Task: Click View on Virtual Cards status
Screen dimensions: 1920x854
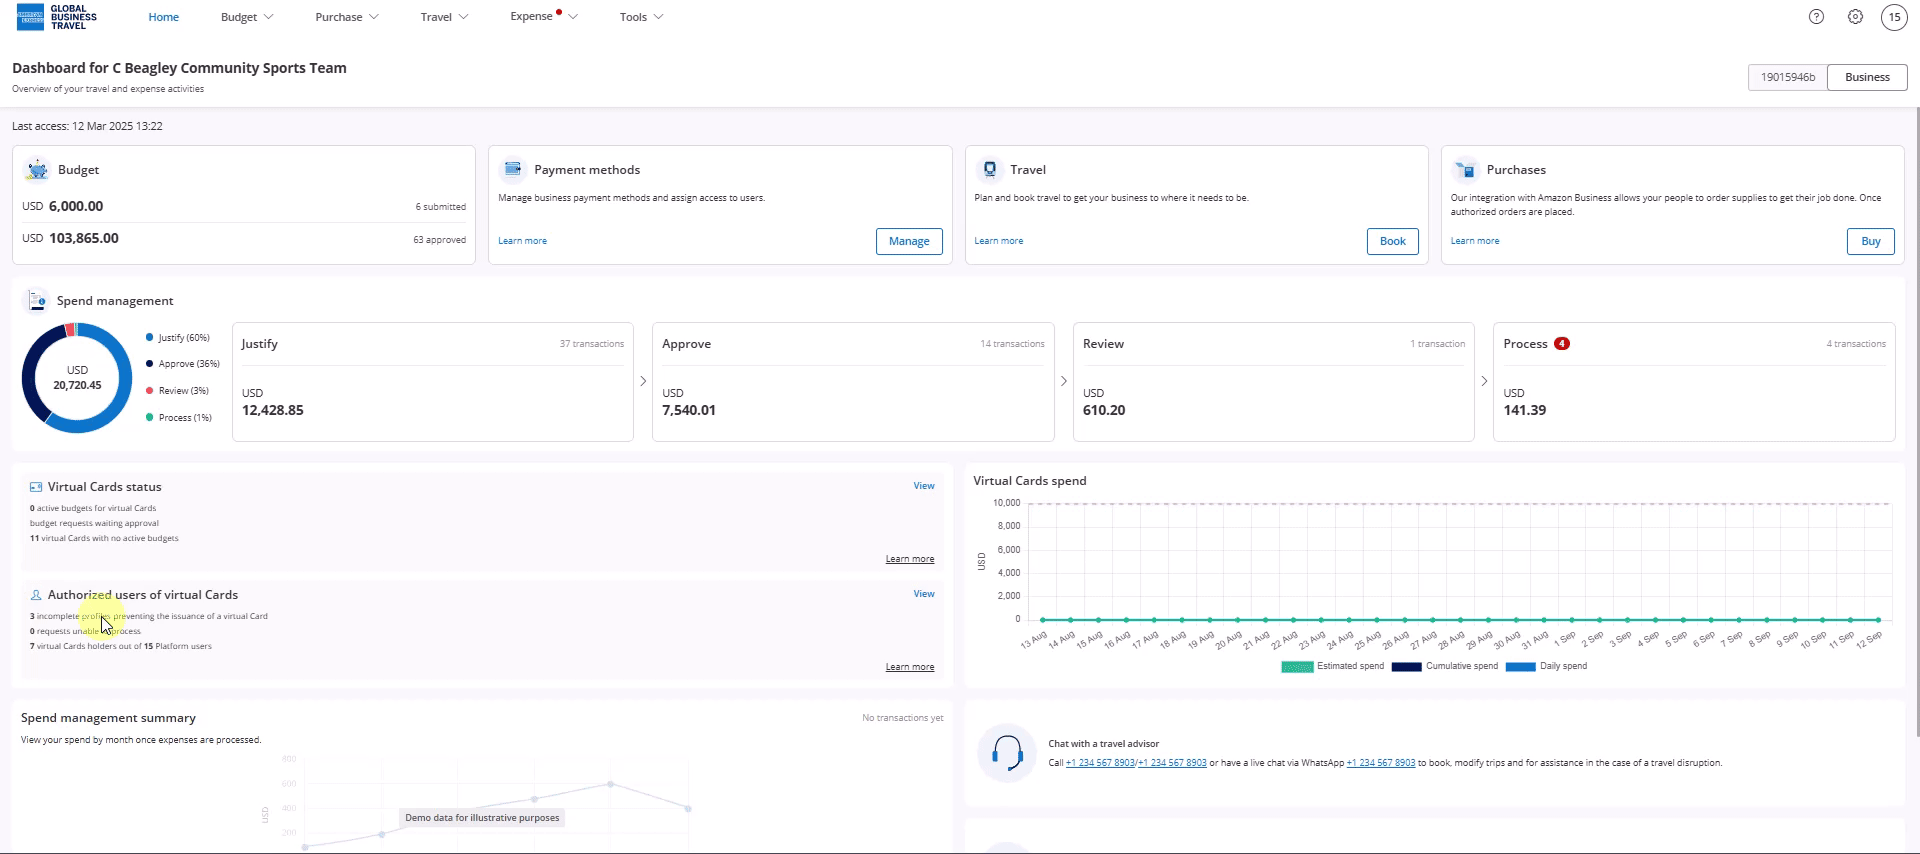Action: [x=924, y=486]
